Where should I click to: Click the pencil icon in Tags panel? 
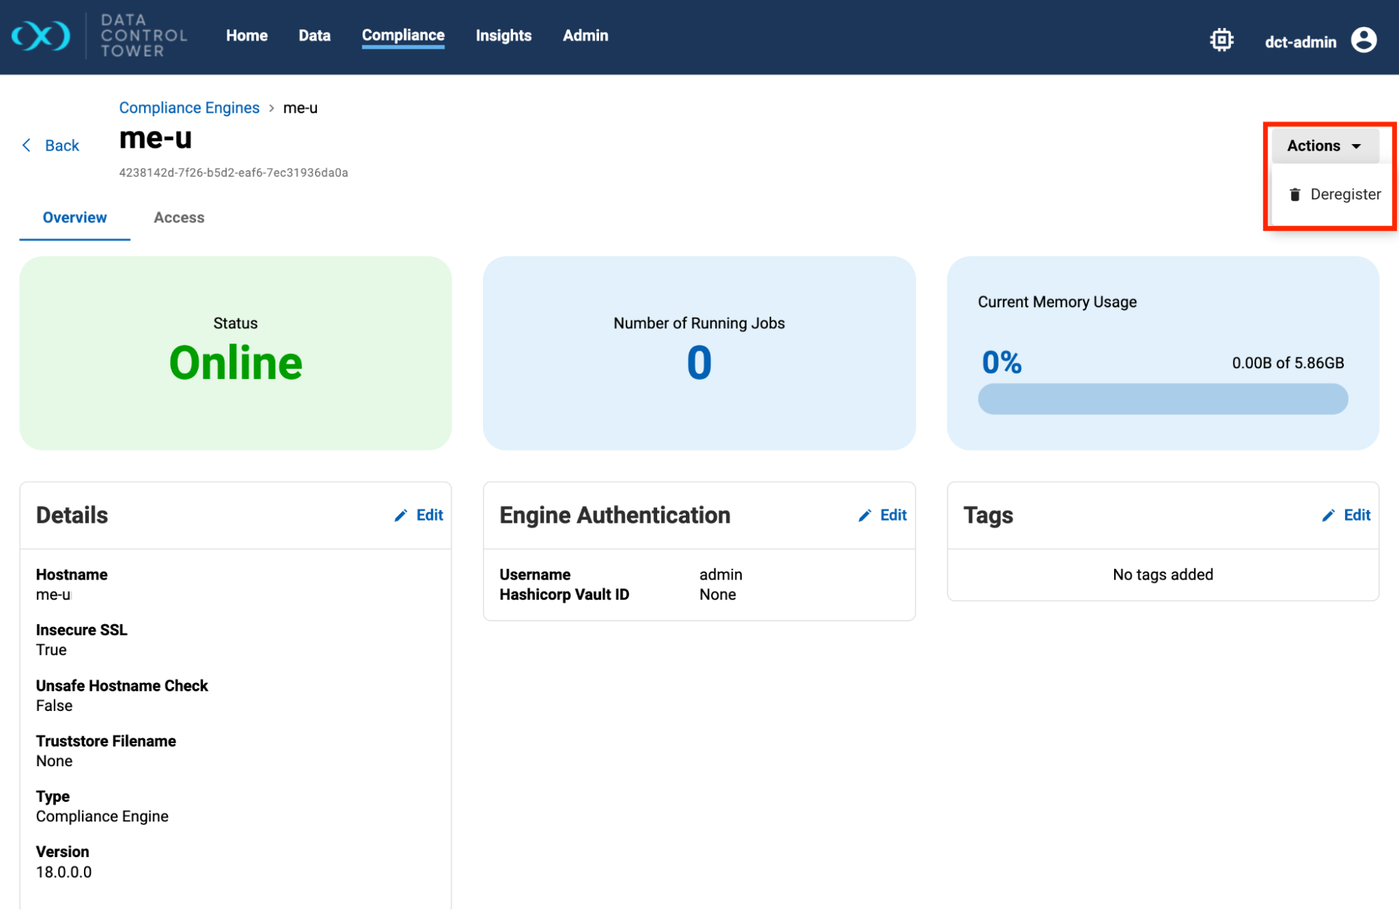tap(1328, 516)
